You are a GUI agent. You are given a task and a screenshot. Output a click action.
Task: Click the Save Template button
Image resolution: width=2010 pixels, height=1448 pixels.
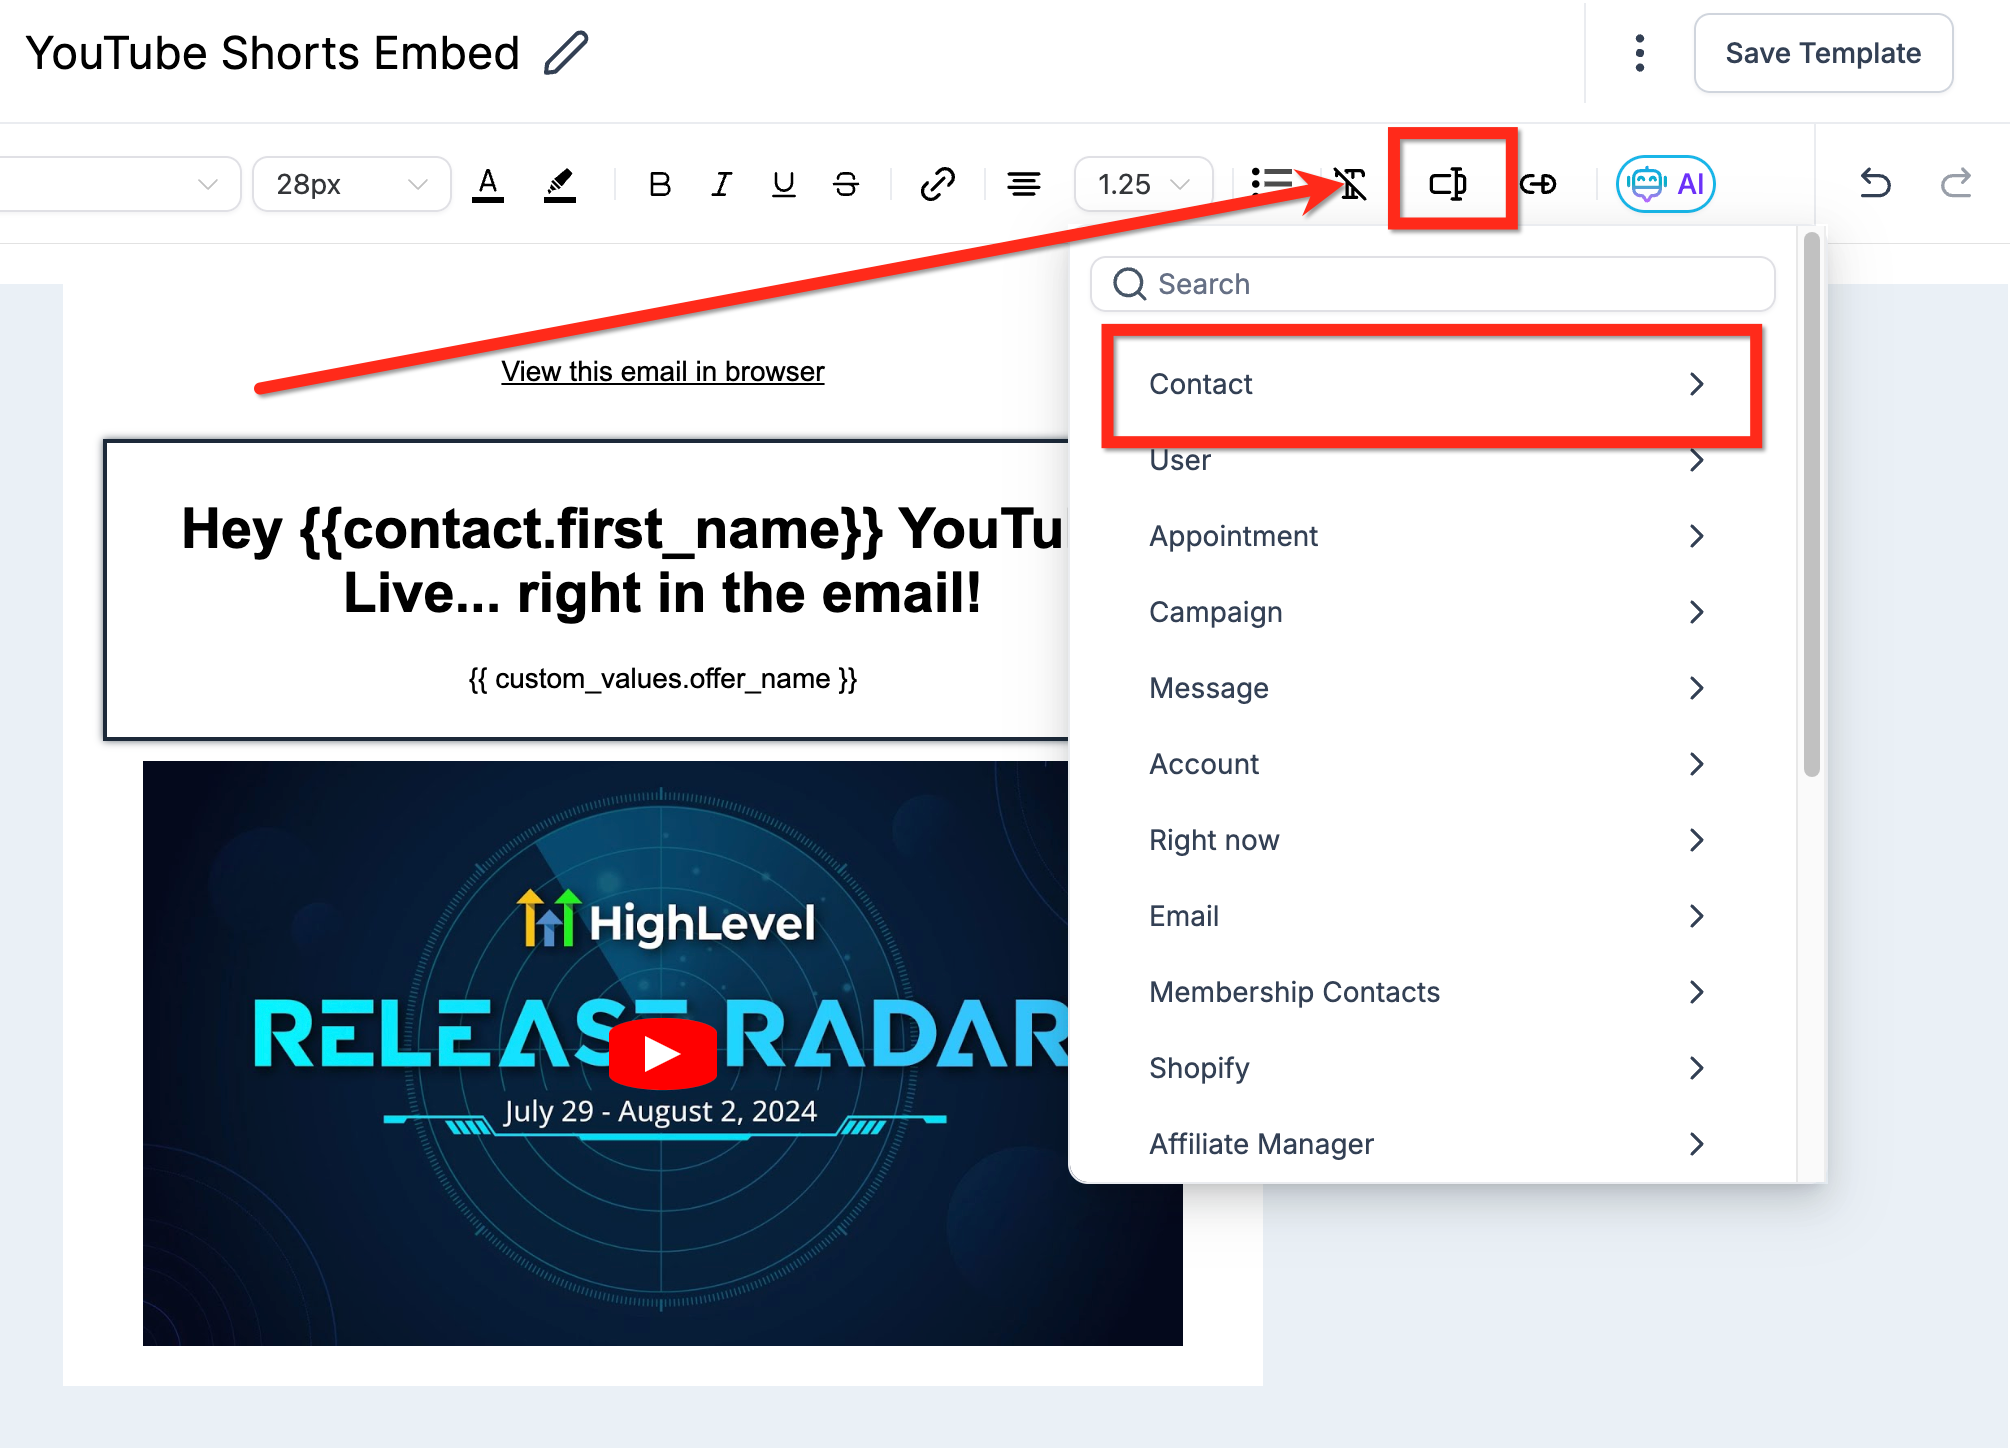click(x=1822, y=53)
